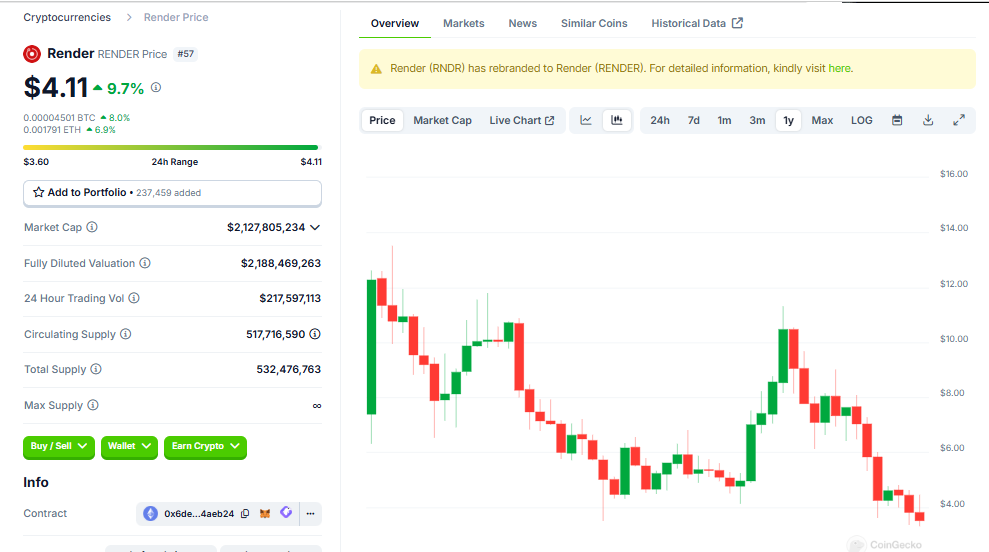Expand chart to fullscreen

point(959,120)
